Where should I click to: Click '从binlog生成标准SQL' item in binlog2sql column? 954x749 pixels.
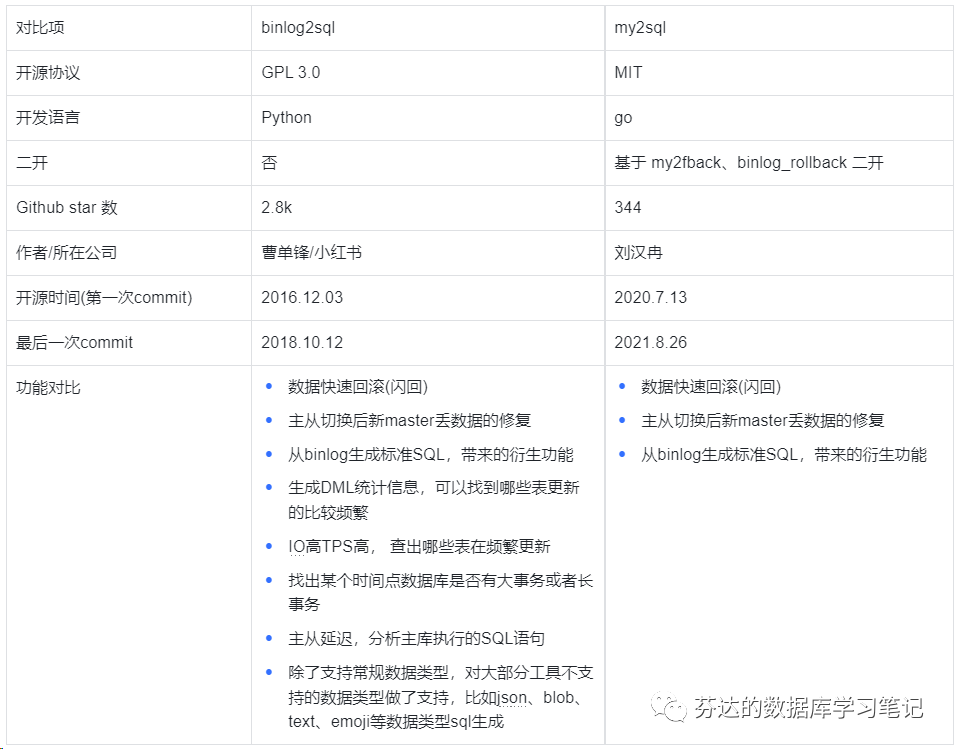[431, 455]
